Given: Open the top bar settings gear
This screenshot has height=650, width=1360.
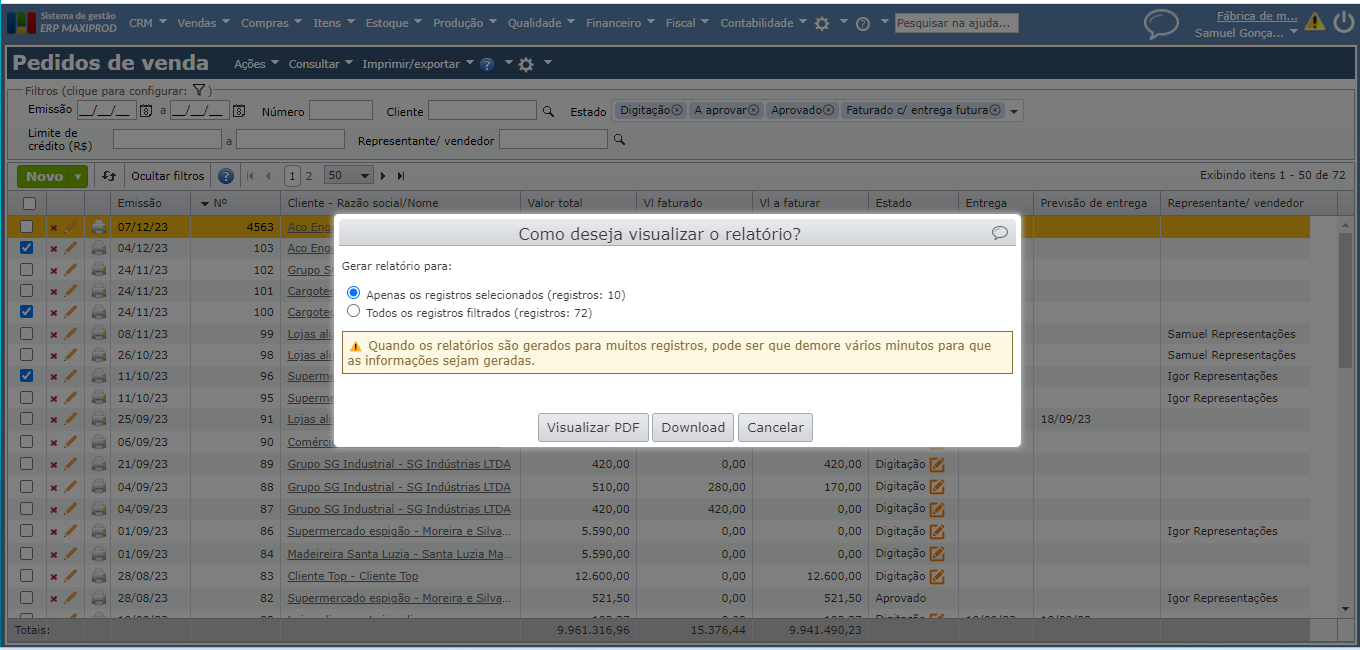Looking at the screenshot, I should point(822,23).
